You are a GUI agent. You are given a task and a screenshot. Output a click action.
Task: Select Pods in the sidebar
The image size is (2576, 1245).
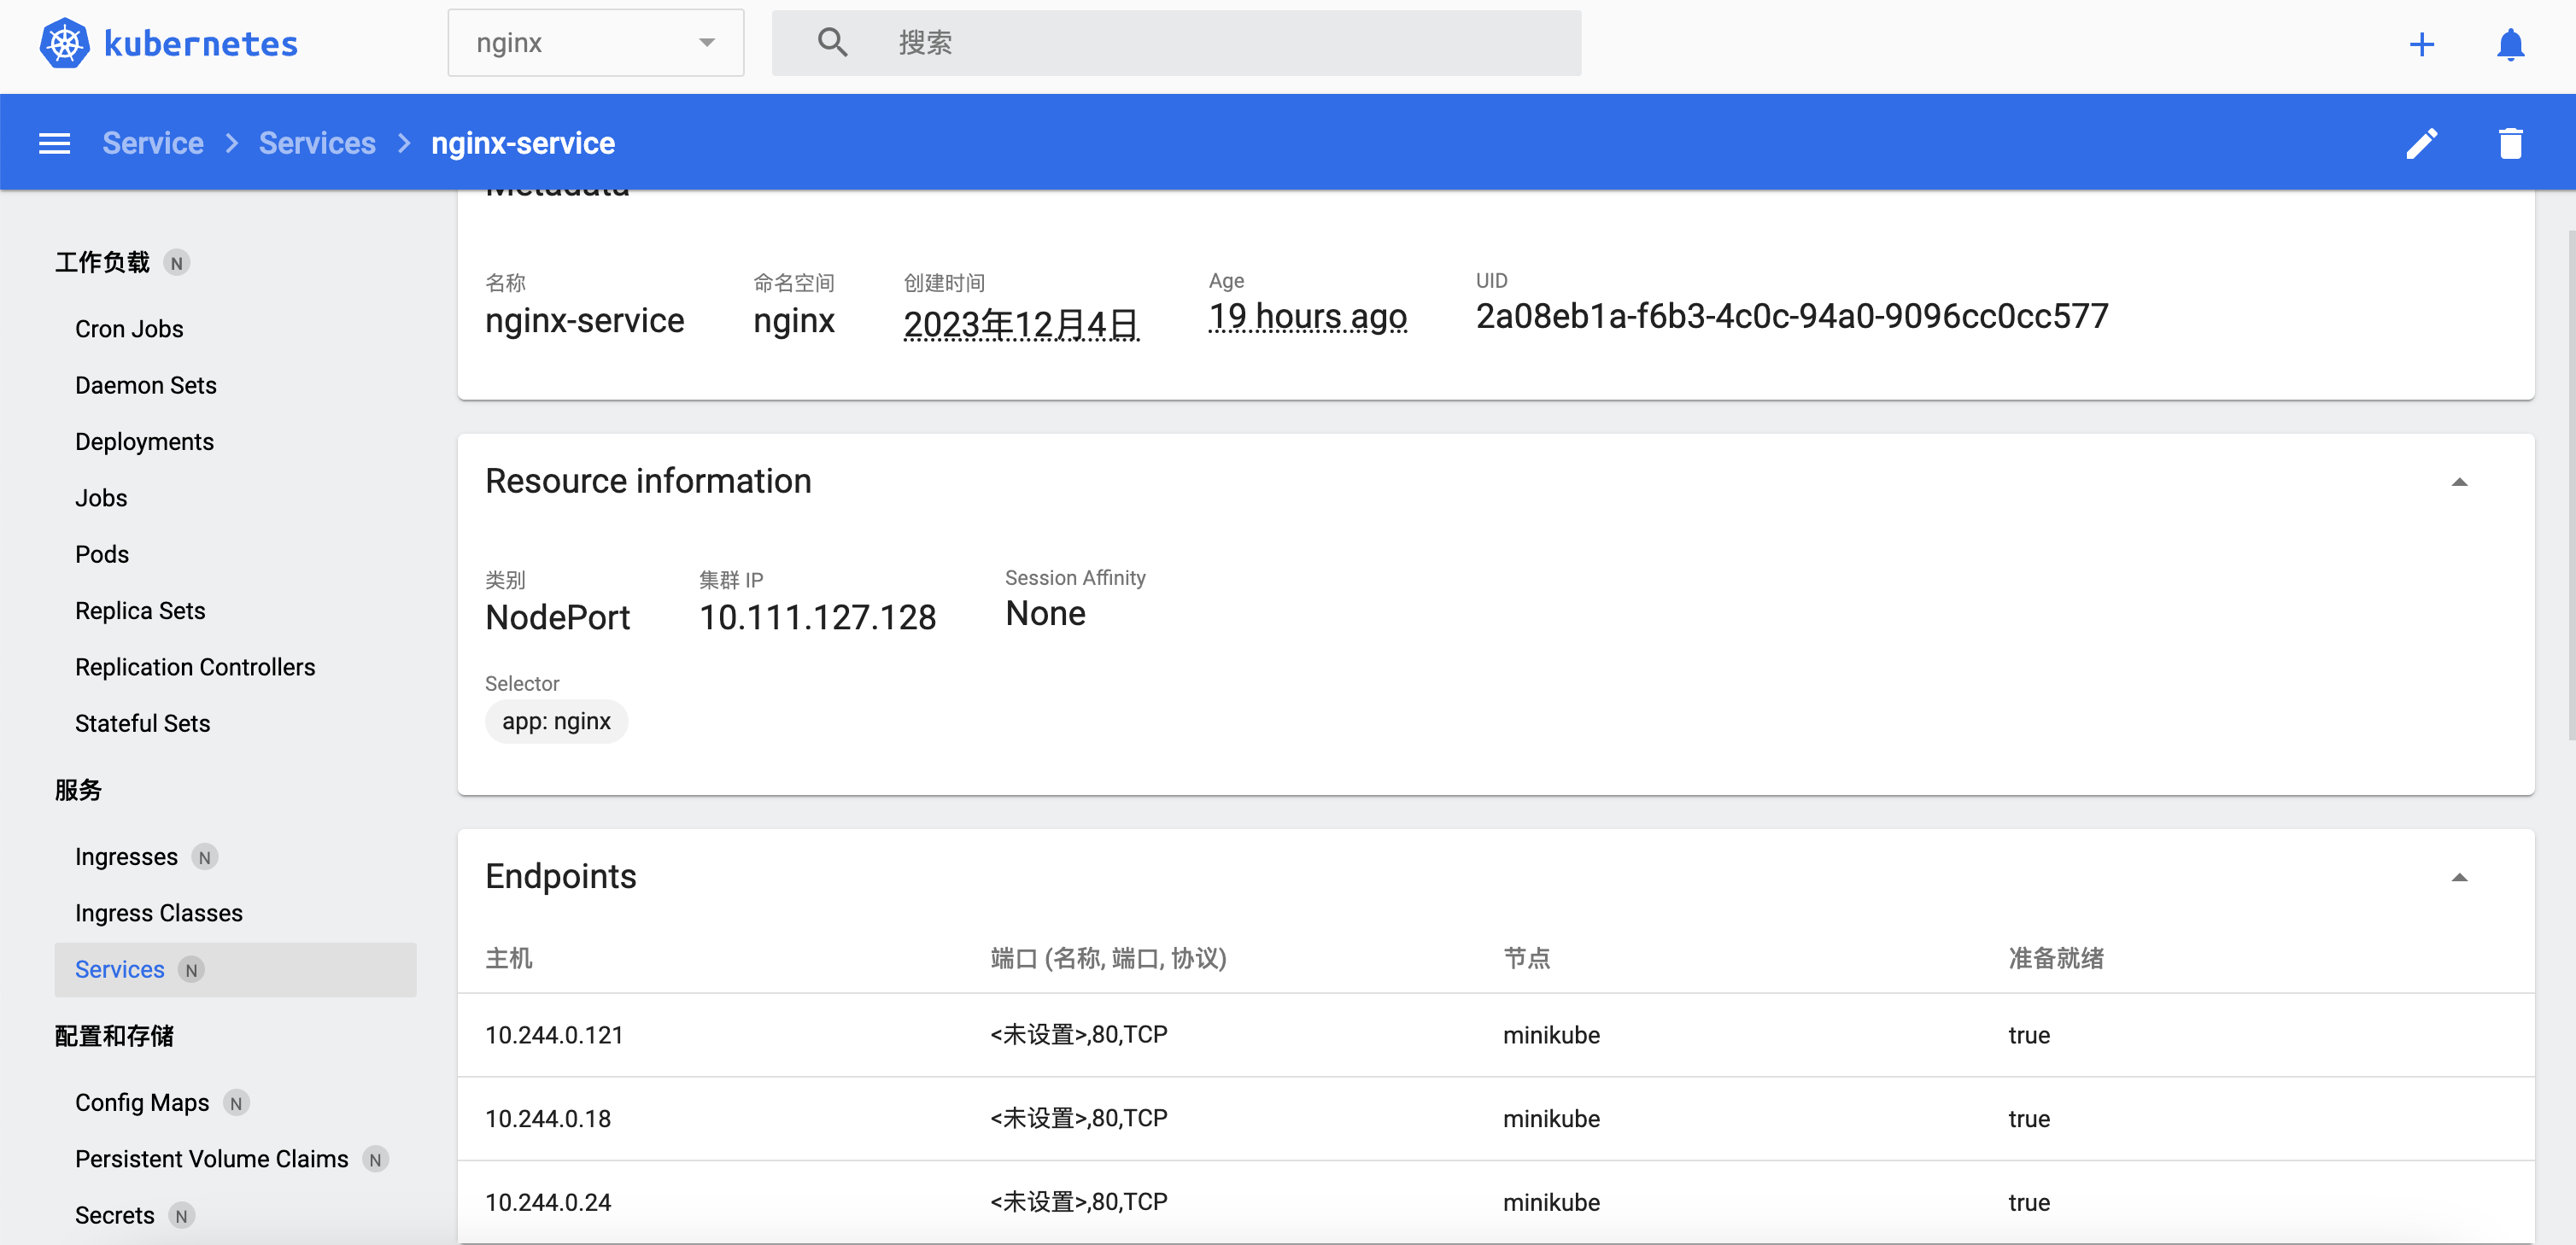coord(102,554)
